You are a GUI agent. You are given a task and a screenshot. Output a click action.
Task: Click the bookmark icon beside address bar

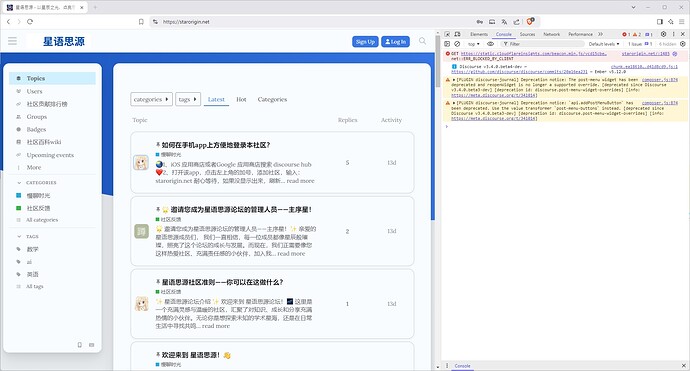[141, 22]
